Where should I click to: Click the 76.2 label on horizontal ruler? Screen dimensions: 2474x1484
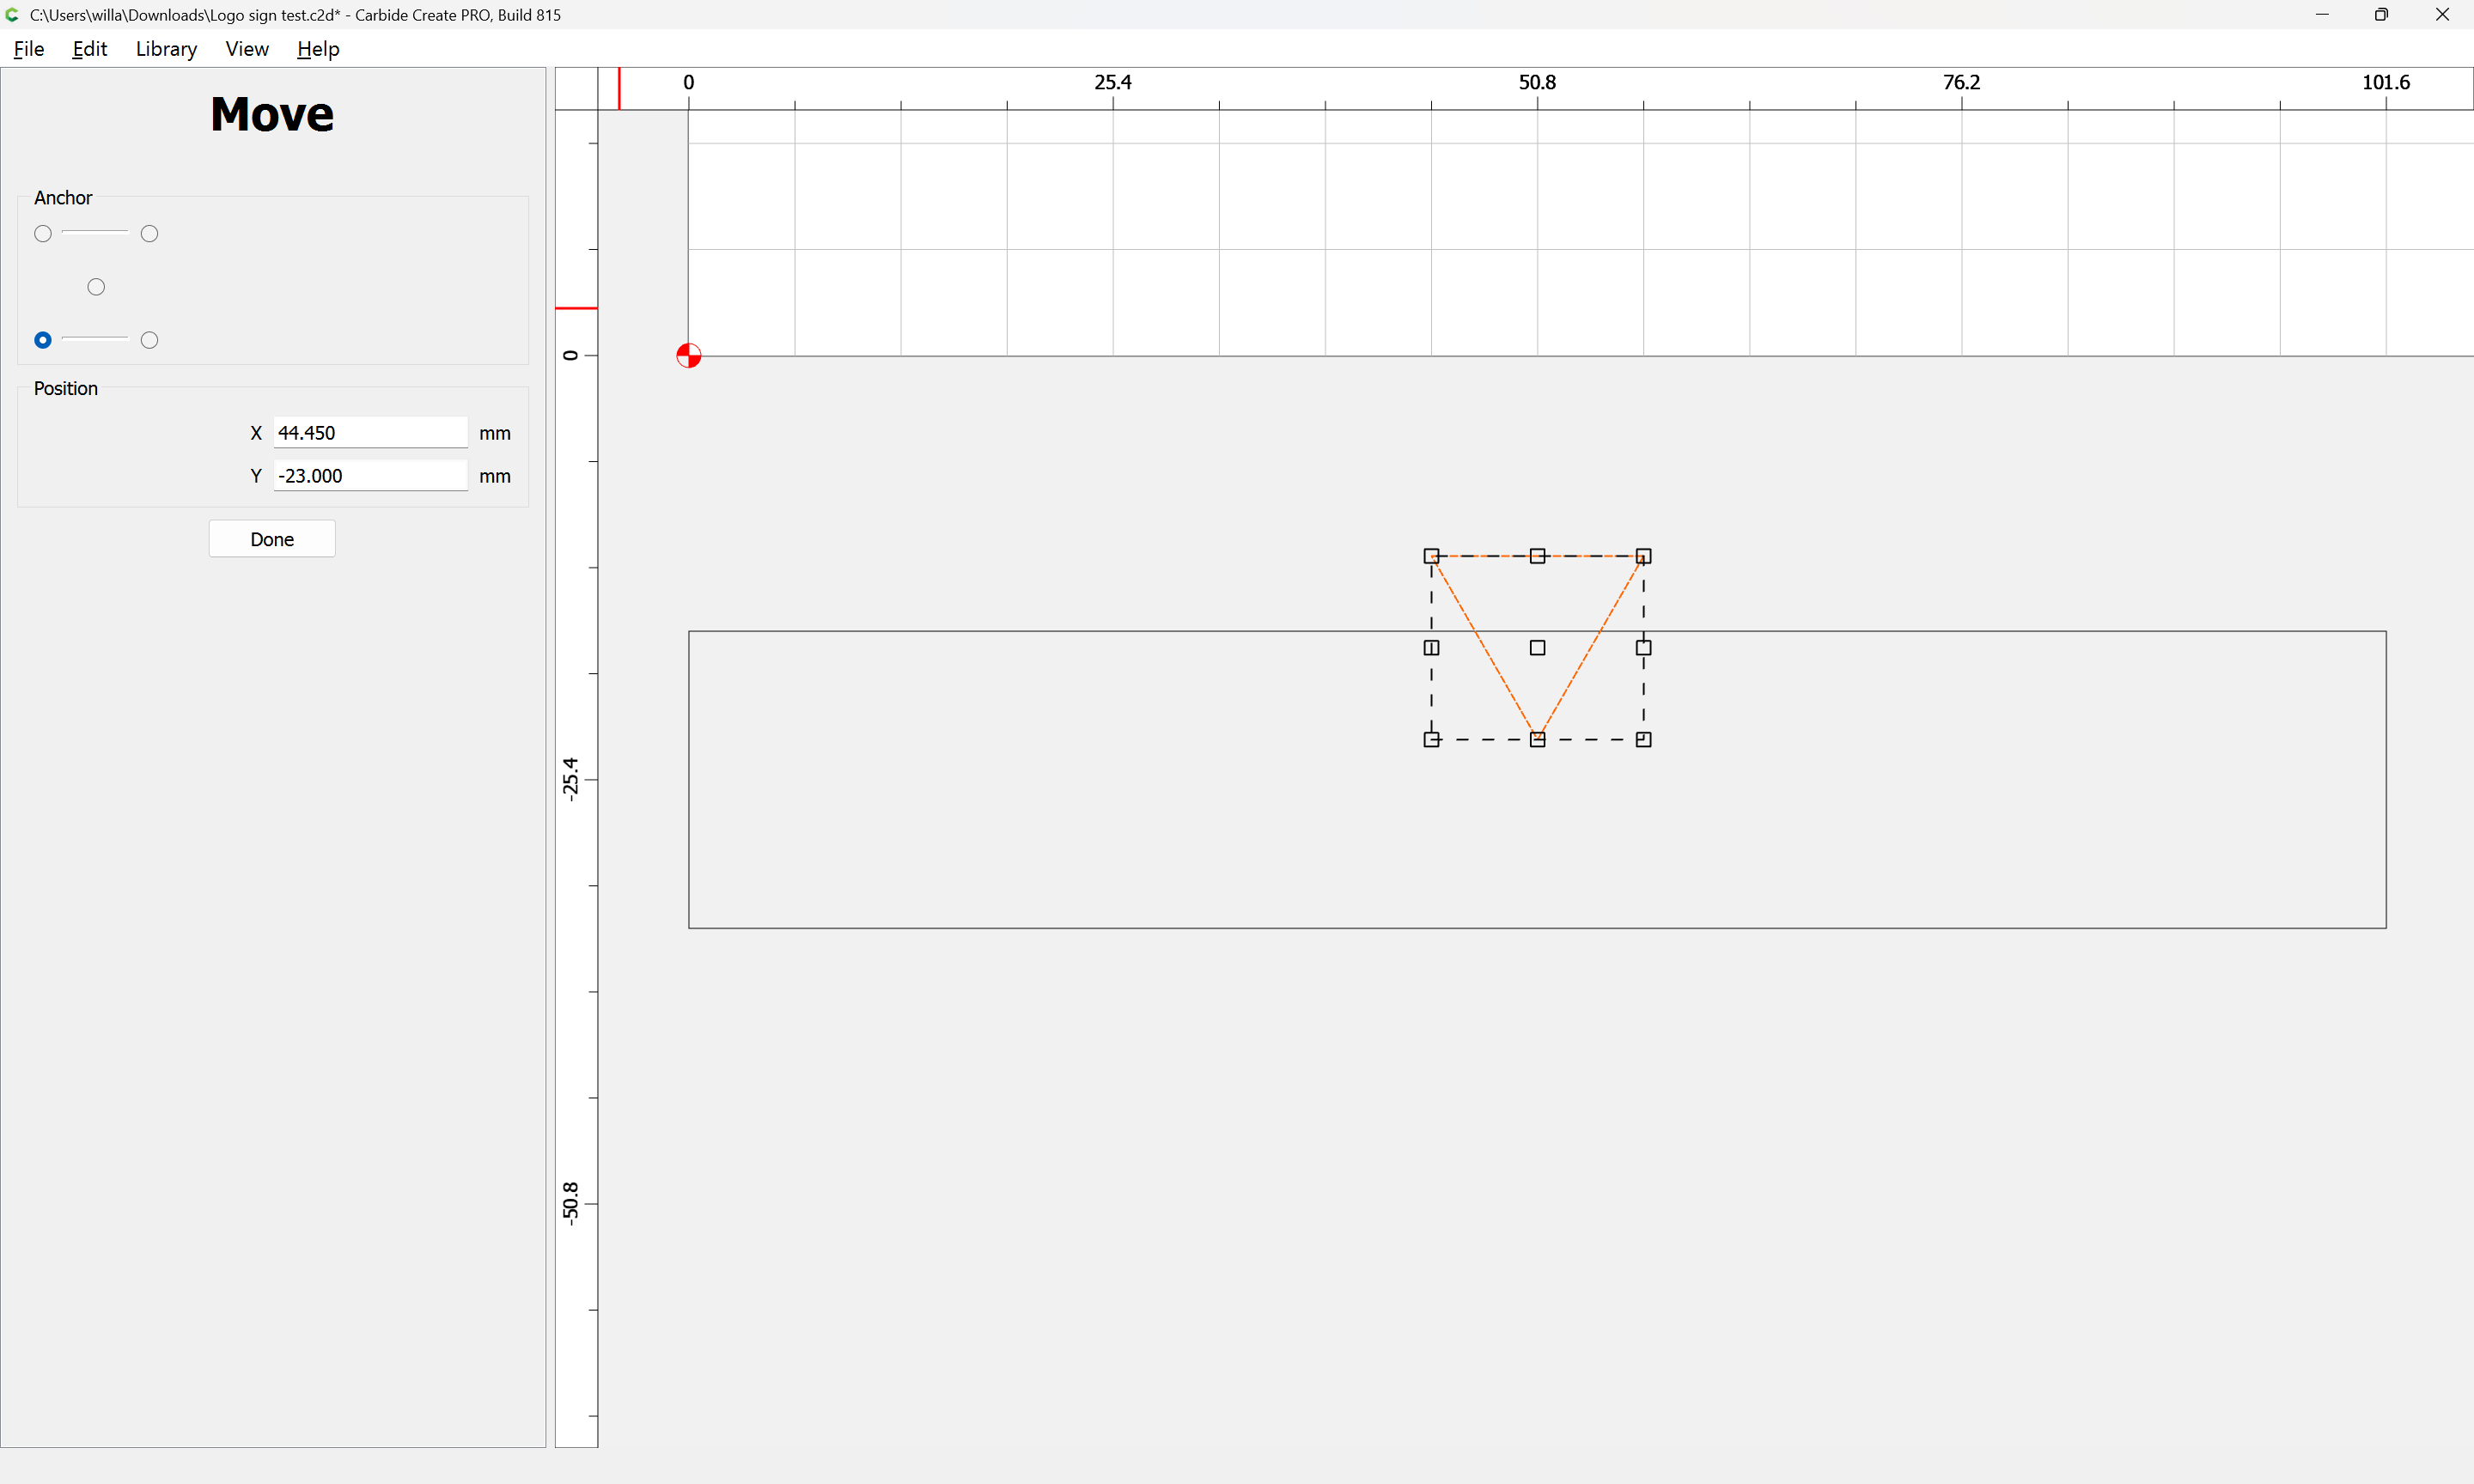pyautogui.click(x=1962, y=82)
